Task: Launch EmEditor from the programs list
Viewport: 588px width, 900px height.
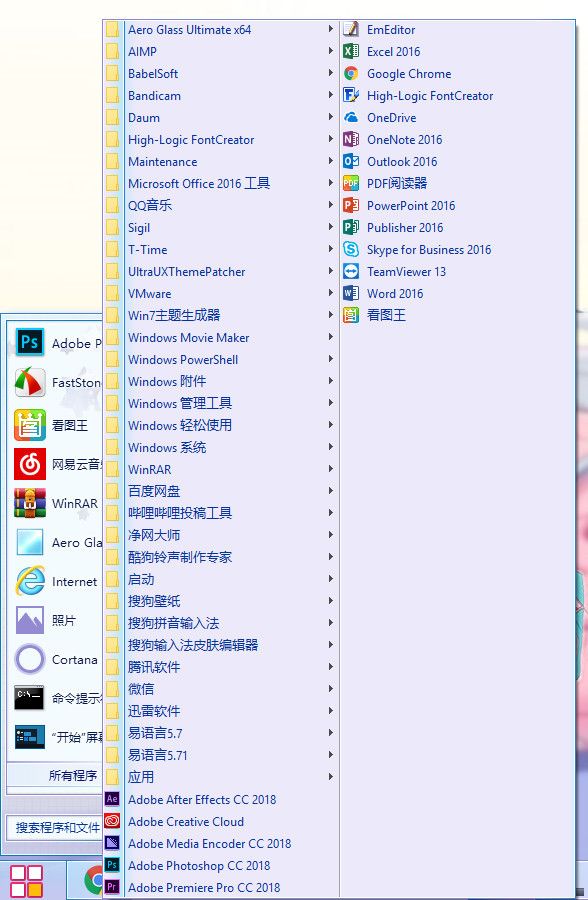Action: tap(457, 29)
